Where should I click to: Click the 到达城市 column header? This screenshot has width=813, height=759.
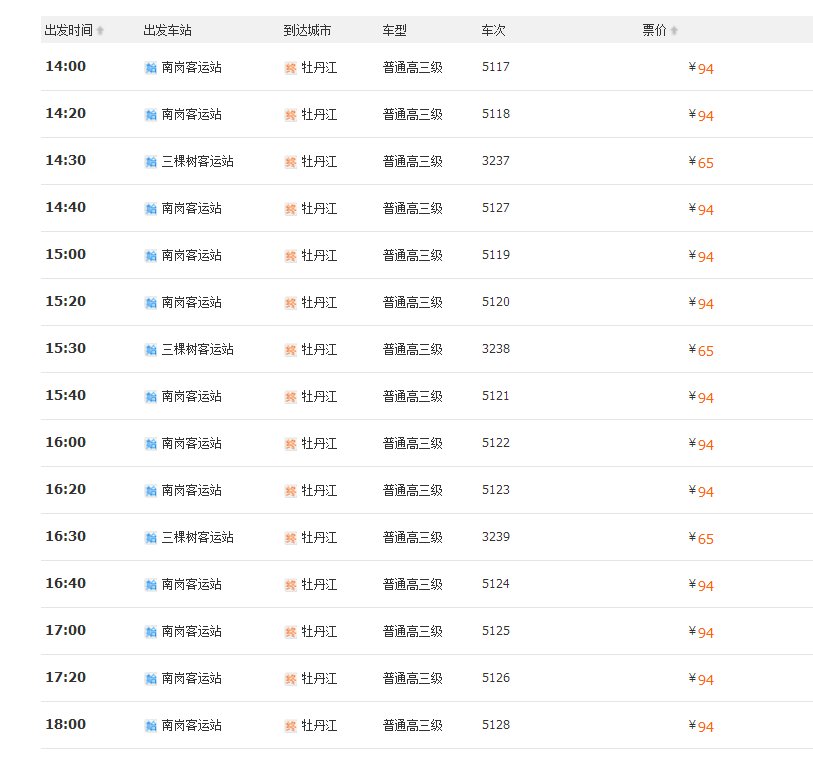click(306, 30)
